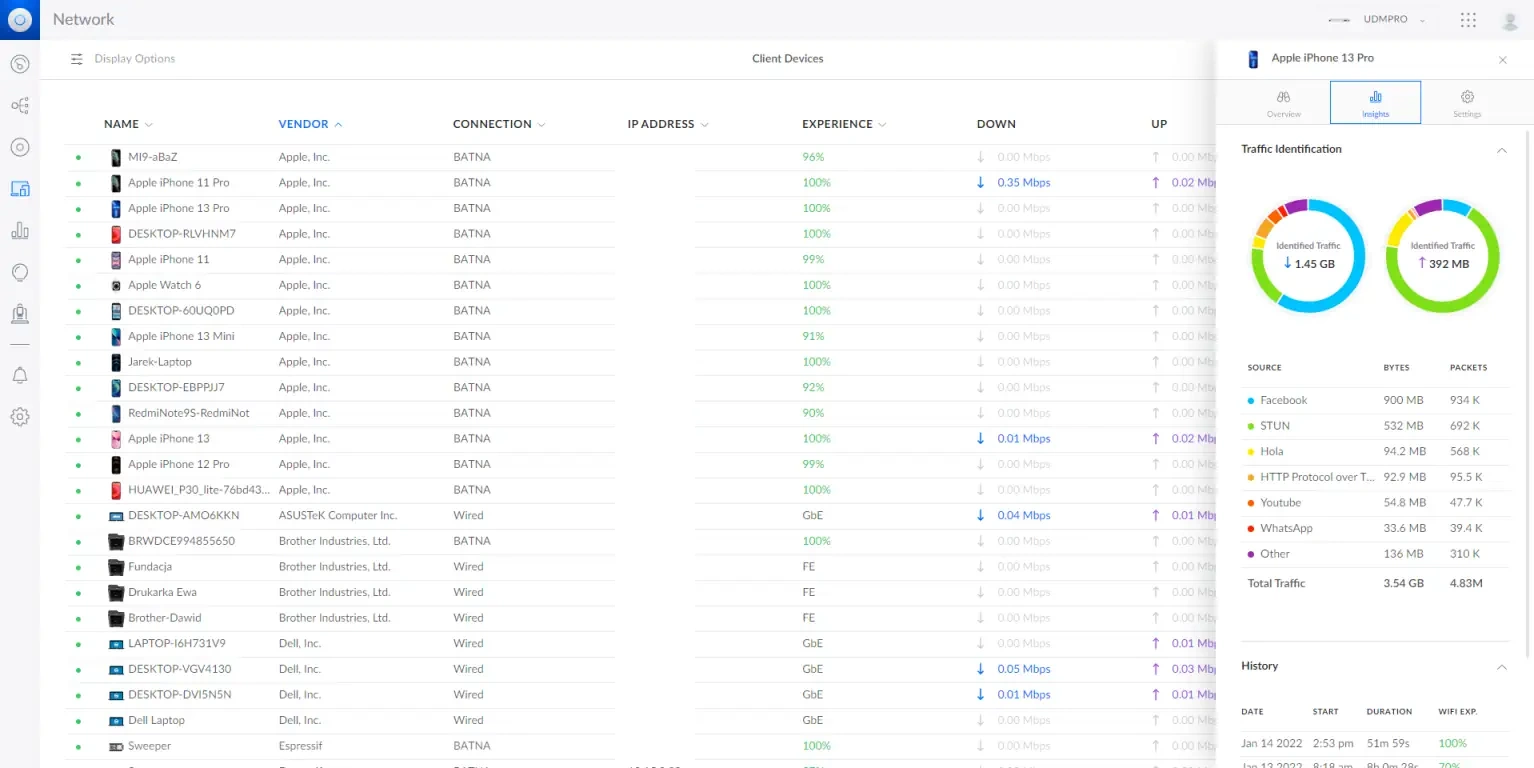Click the download Identified Traffic donut chart
This screenshot has width=1534, height=768.
pyautogui.click(x=1308, y=256)
